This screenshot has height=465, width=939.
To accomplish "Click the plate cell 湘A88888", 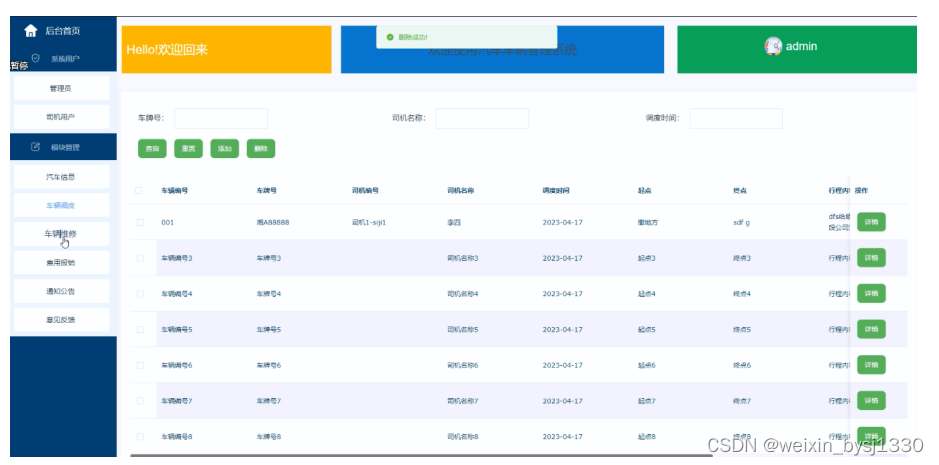I will [273, 222].
